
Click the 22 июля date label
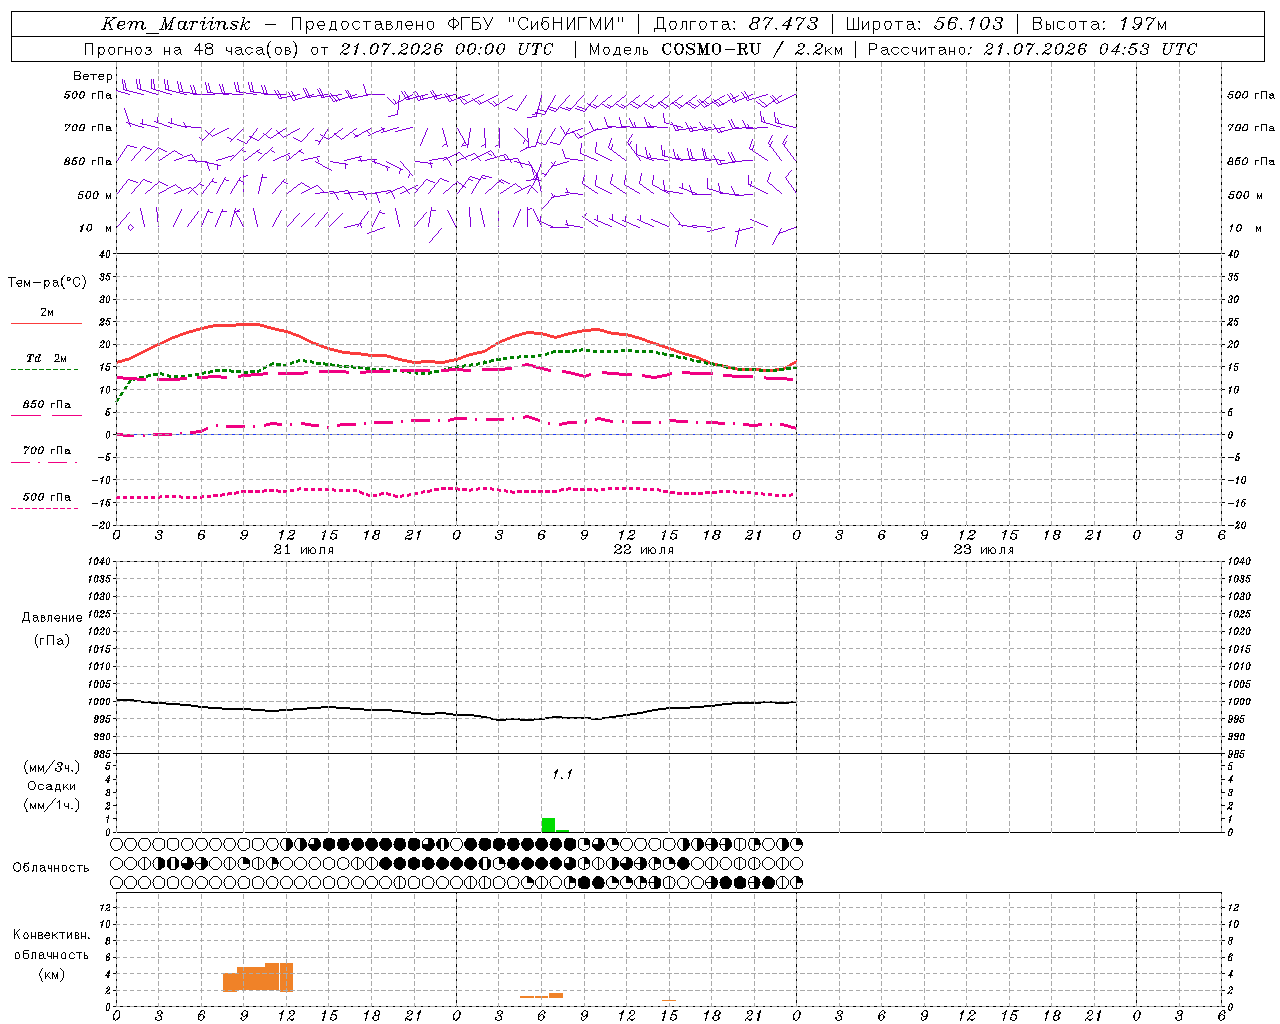(644, 550)
